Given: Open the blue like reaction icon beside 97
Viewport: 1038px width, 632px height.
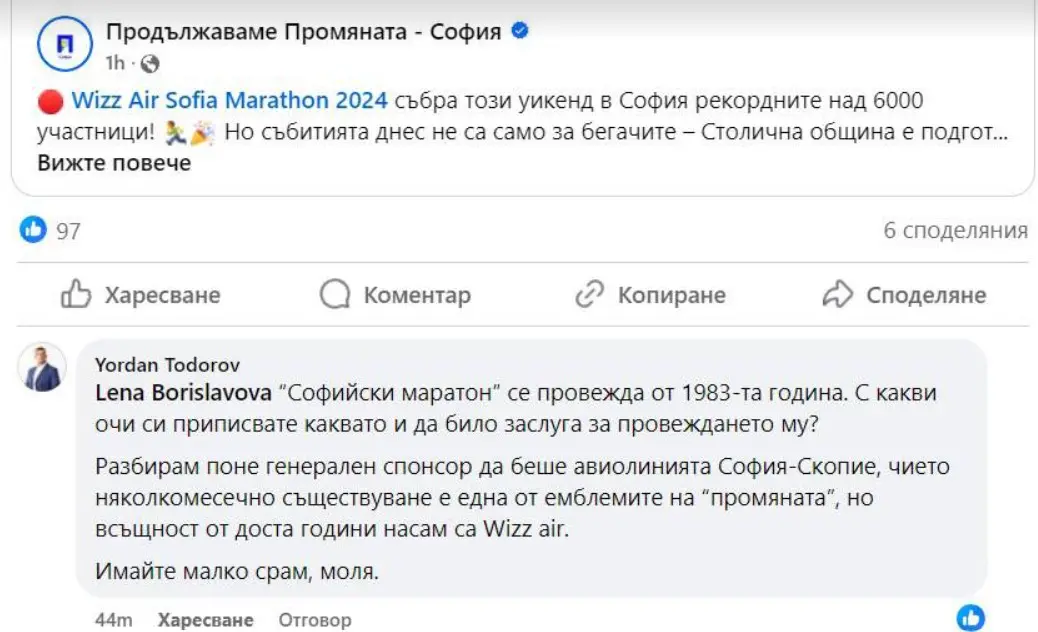Looking at the screenshot, I should [33, 230].
